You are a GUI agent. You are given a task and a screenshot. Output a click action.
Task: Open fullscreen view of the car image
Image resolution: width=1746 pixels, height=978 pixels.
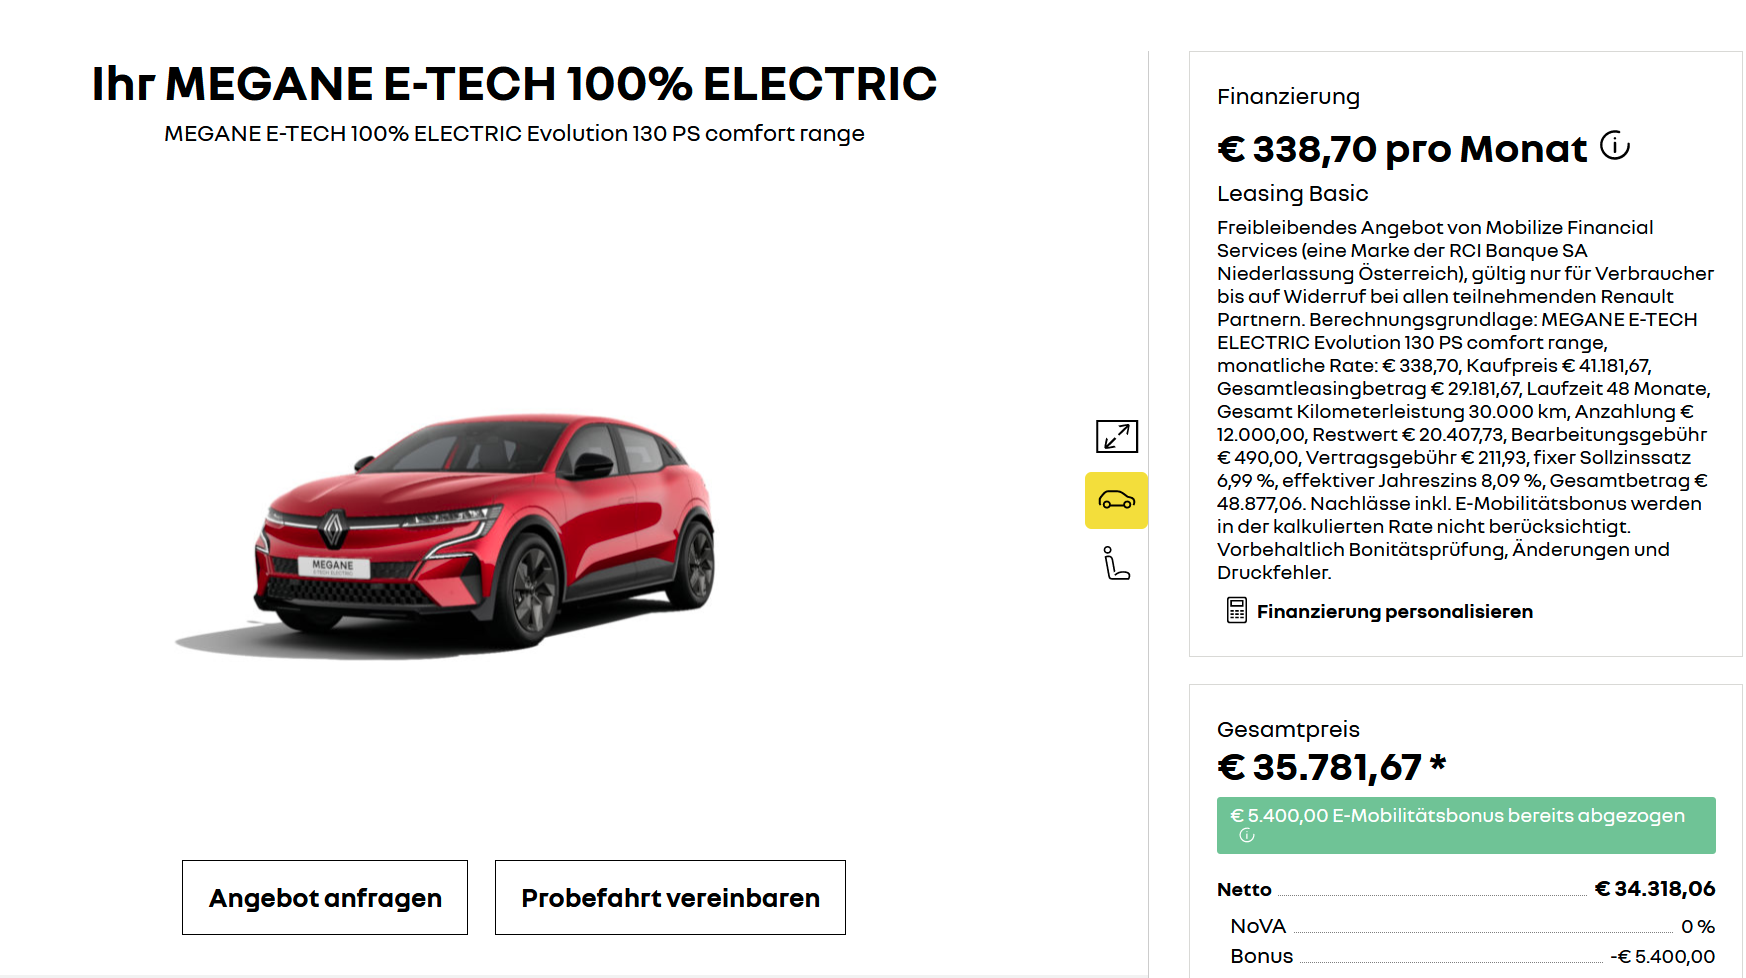point(1116,436)
